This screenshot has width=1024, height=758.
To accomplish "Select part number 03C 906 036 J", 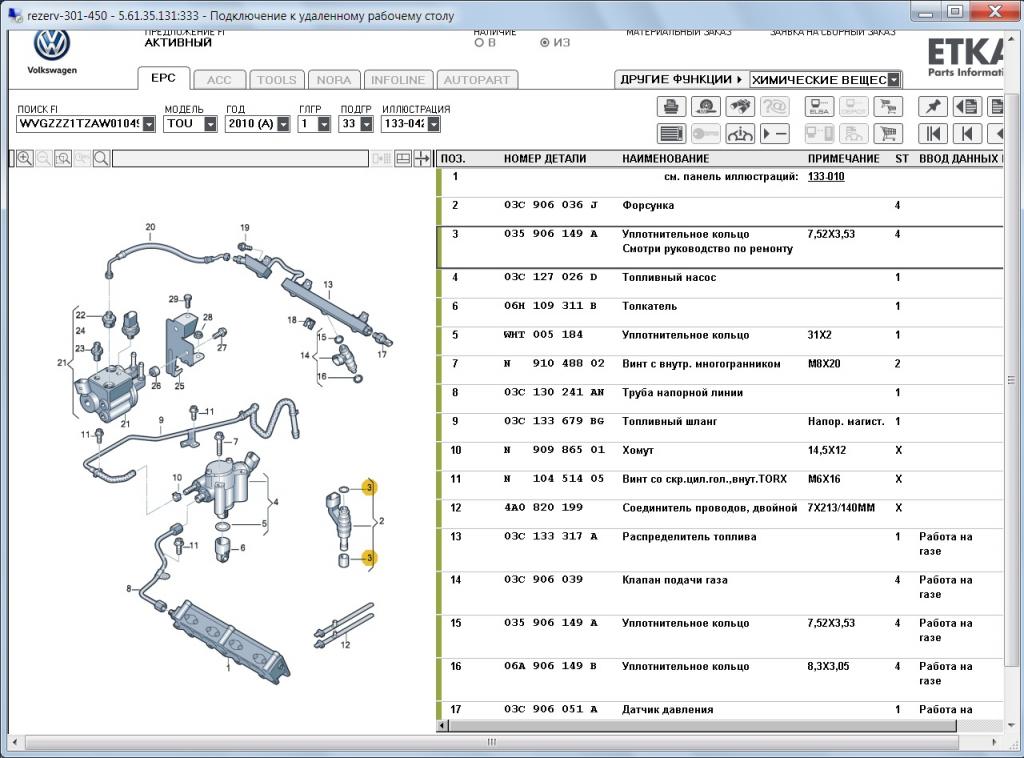I will point(551,205).
